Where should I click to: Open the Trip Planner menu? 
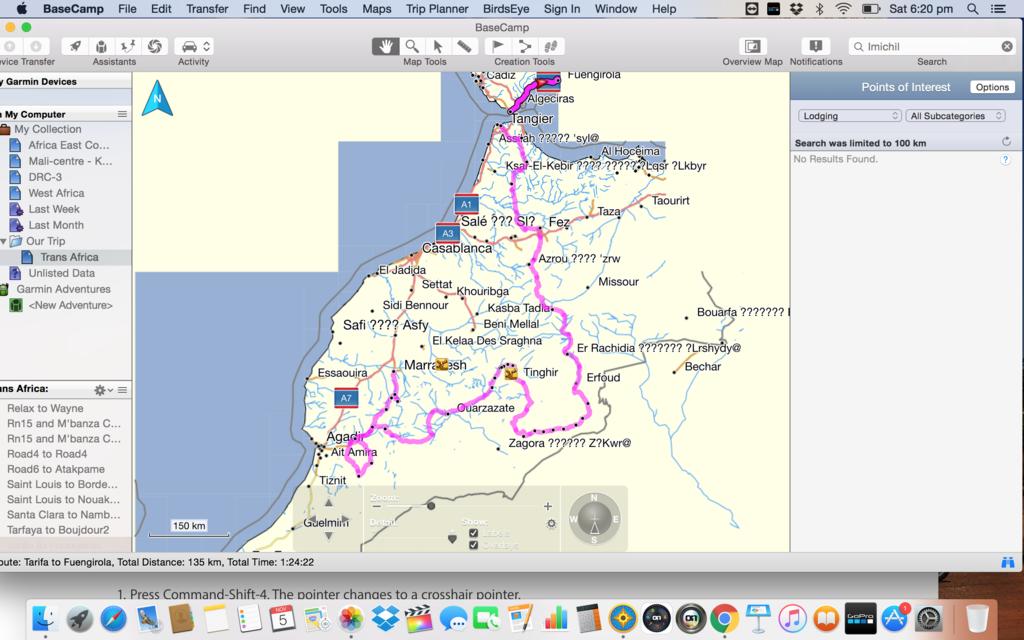[x=437, y=8]
